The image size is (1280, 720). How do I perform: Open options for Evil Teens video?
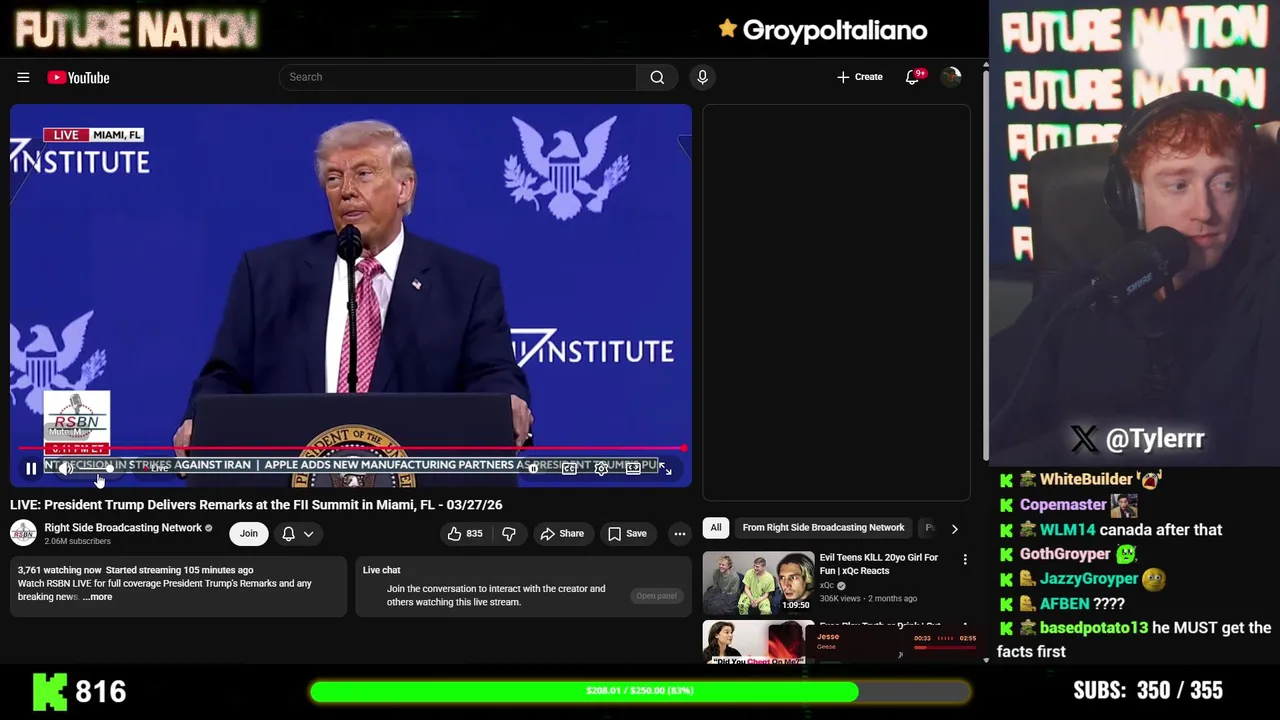965,560
